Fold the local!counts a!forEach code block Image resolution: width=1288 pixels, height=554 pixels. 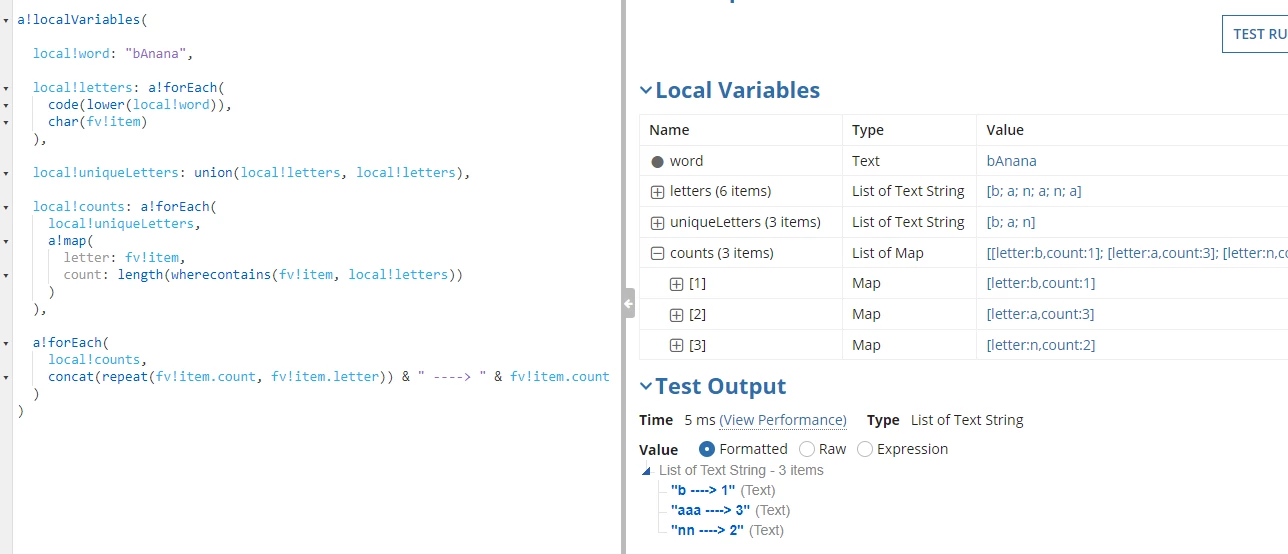(x=6, y=207)
